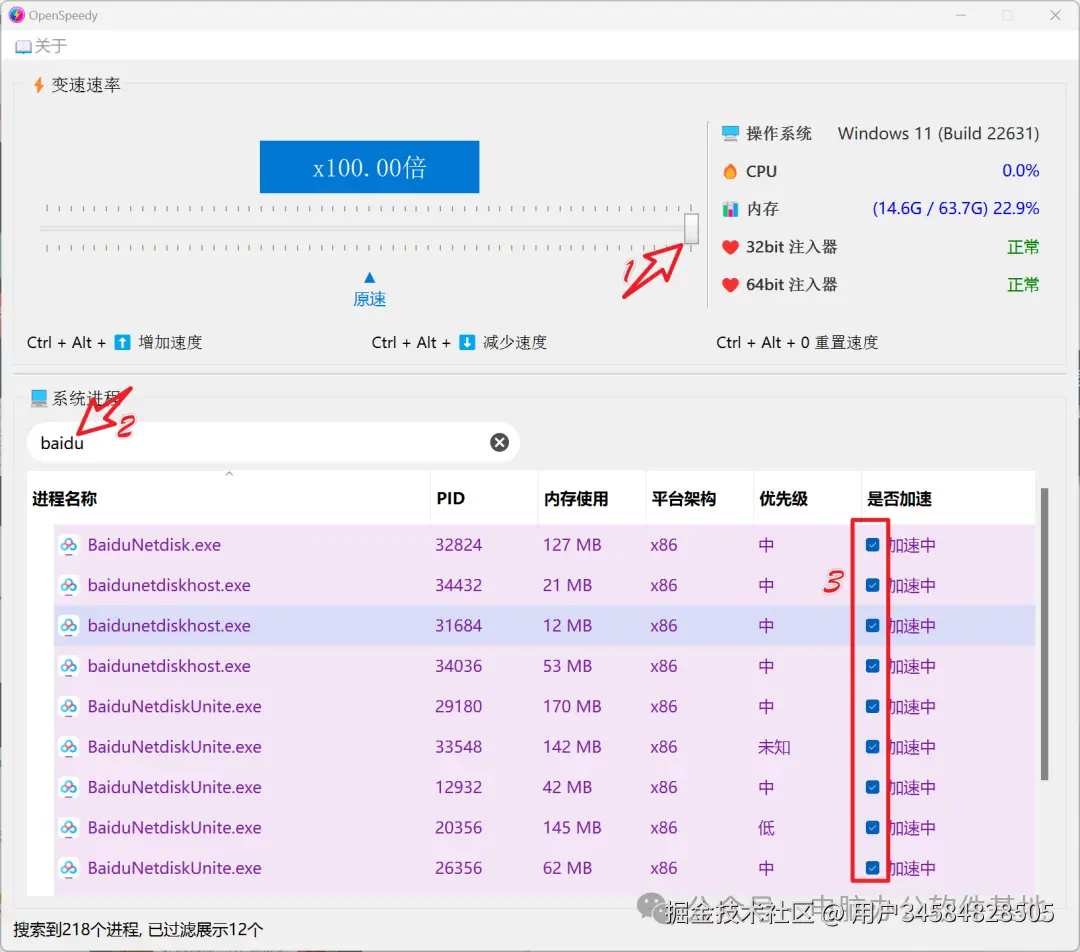Viewport: 1080px width, 952px height.
Task: Select PID 31684 cell
Action: [458, 625]
